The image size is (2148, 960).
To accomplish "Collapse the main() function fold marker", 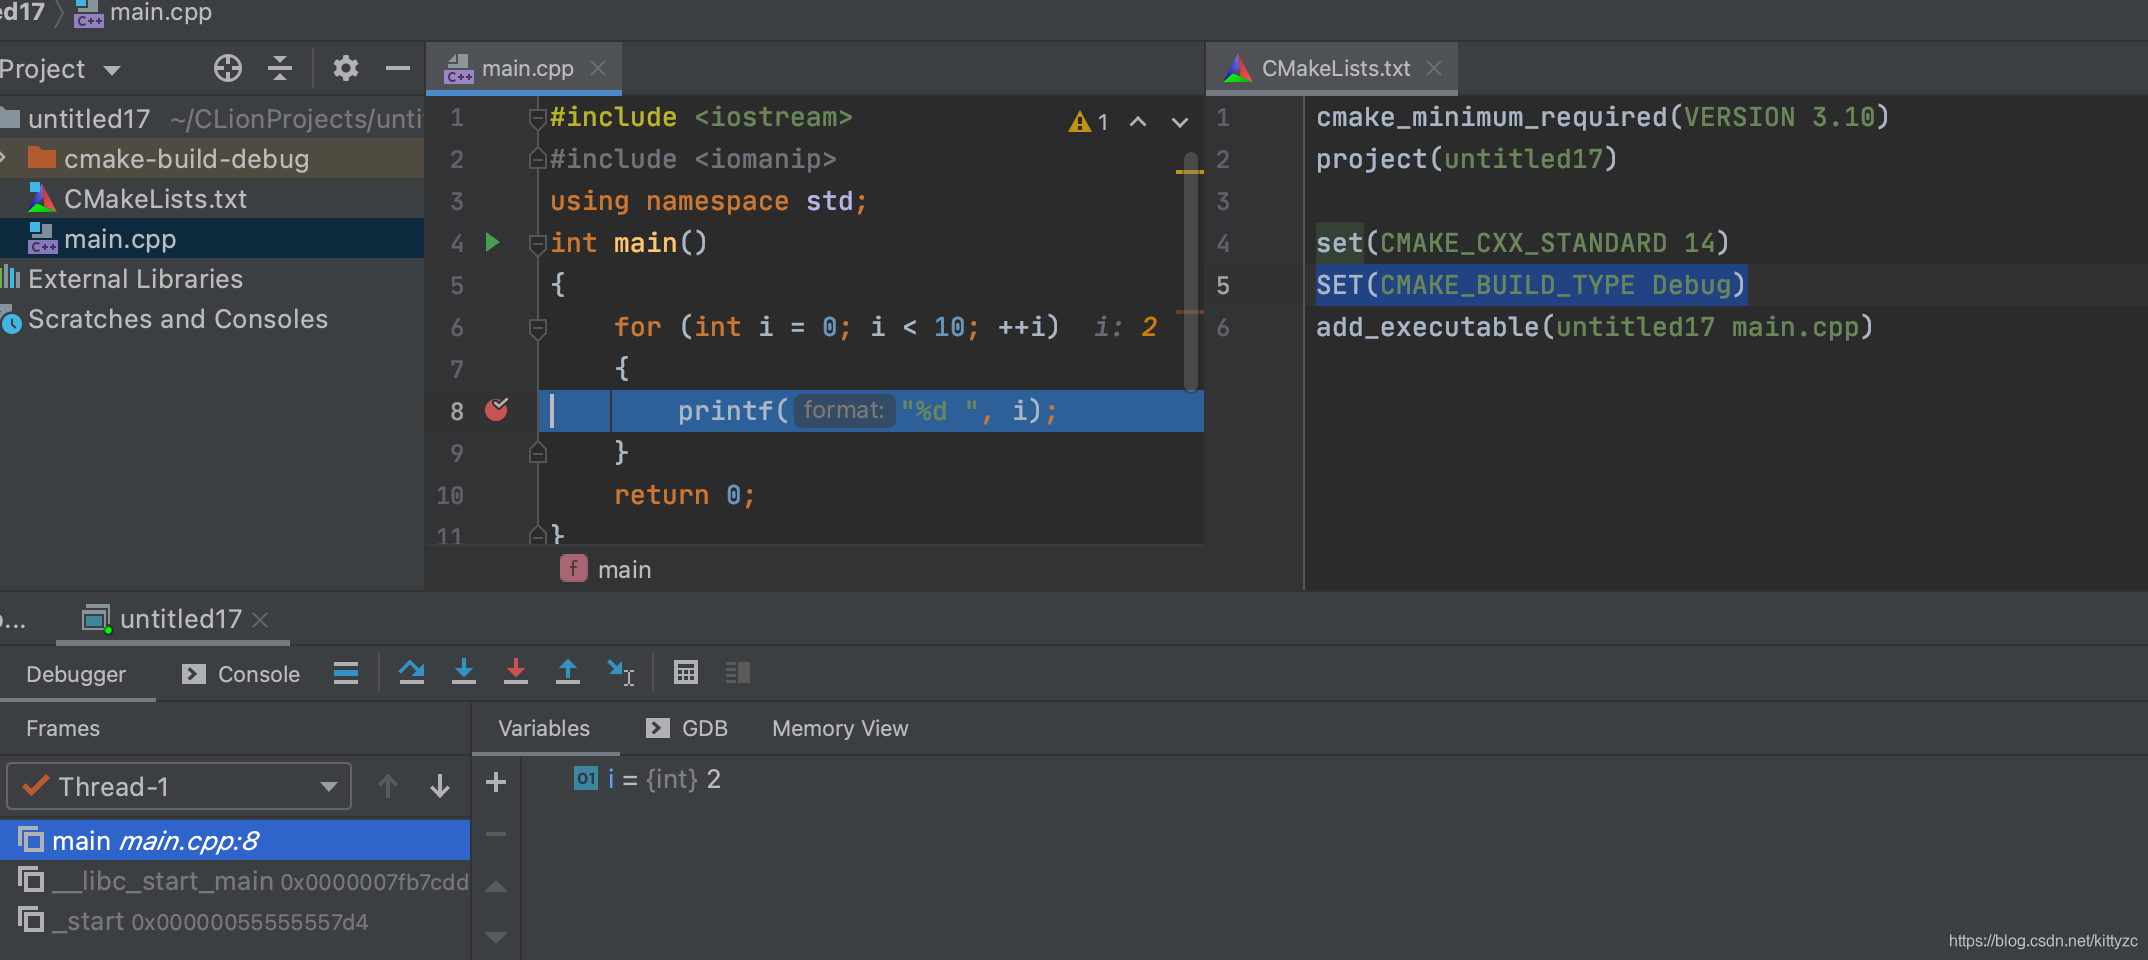I will pyautogui.click(x=537, y=243).
